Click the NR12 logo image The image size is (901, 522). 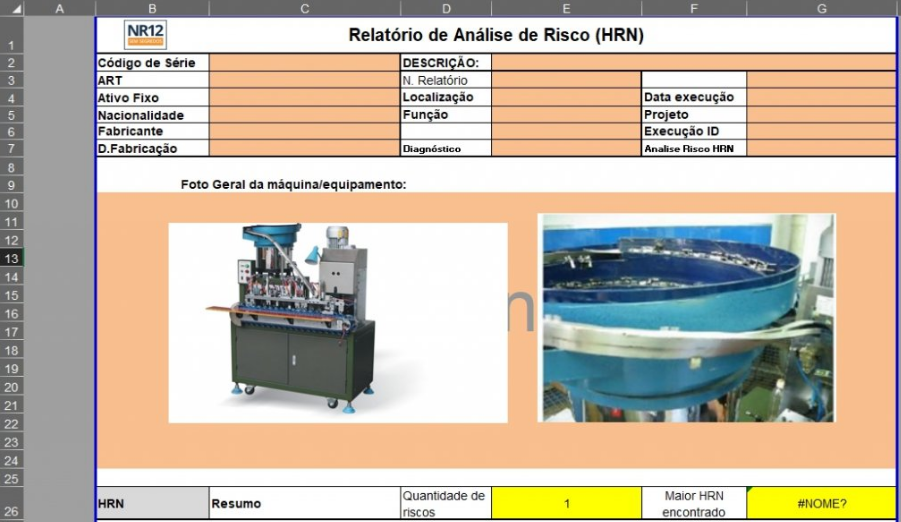click(x=147, y=35)
